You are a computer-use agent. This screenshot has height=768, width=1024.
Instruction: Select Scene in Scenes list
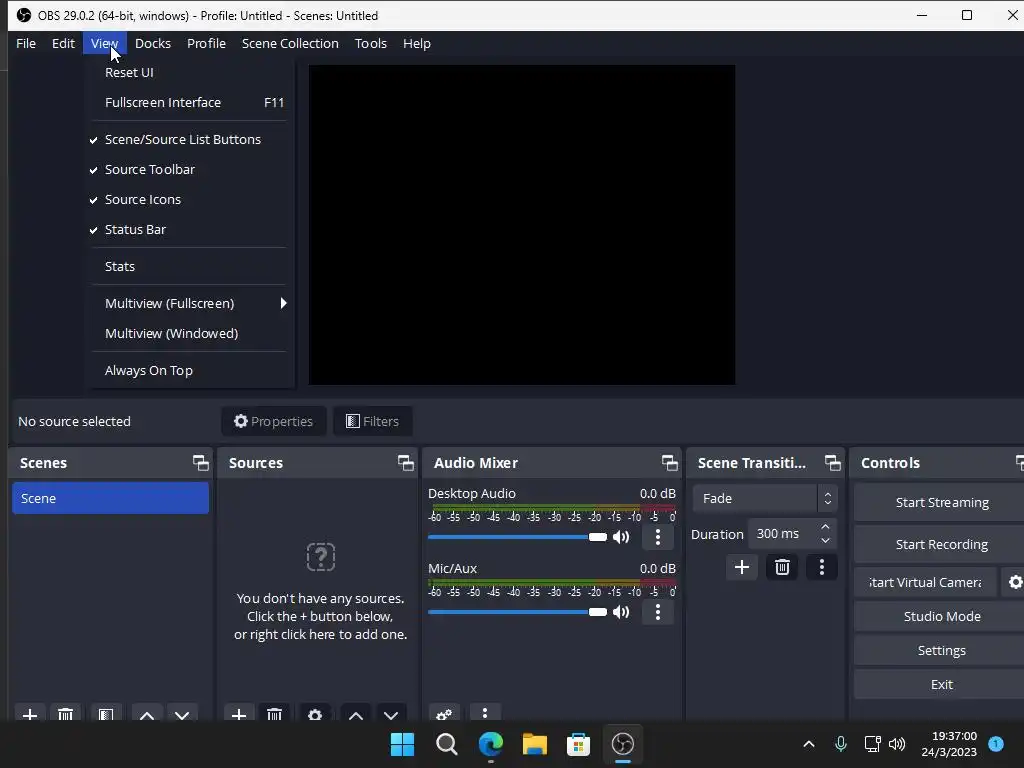point(110,498)
